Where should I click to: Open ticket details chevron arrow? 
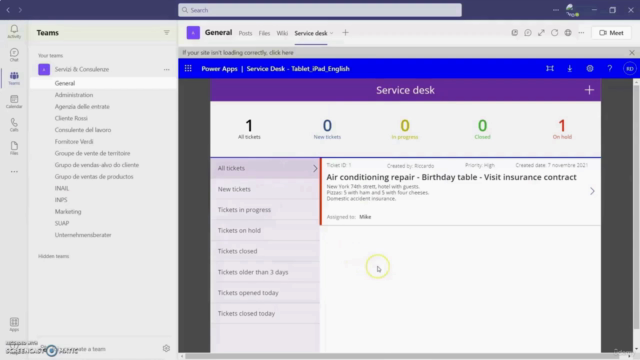pos(592,191)
